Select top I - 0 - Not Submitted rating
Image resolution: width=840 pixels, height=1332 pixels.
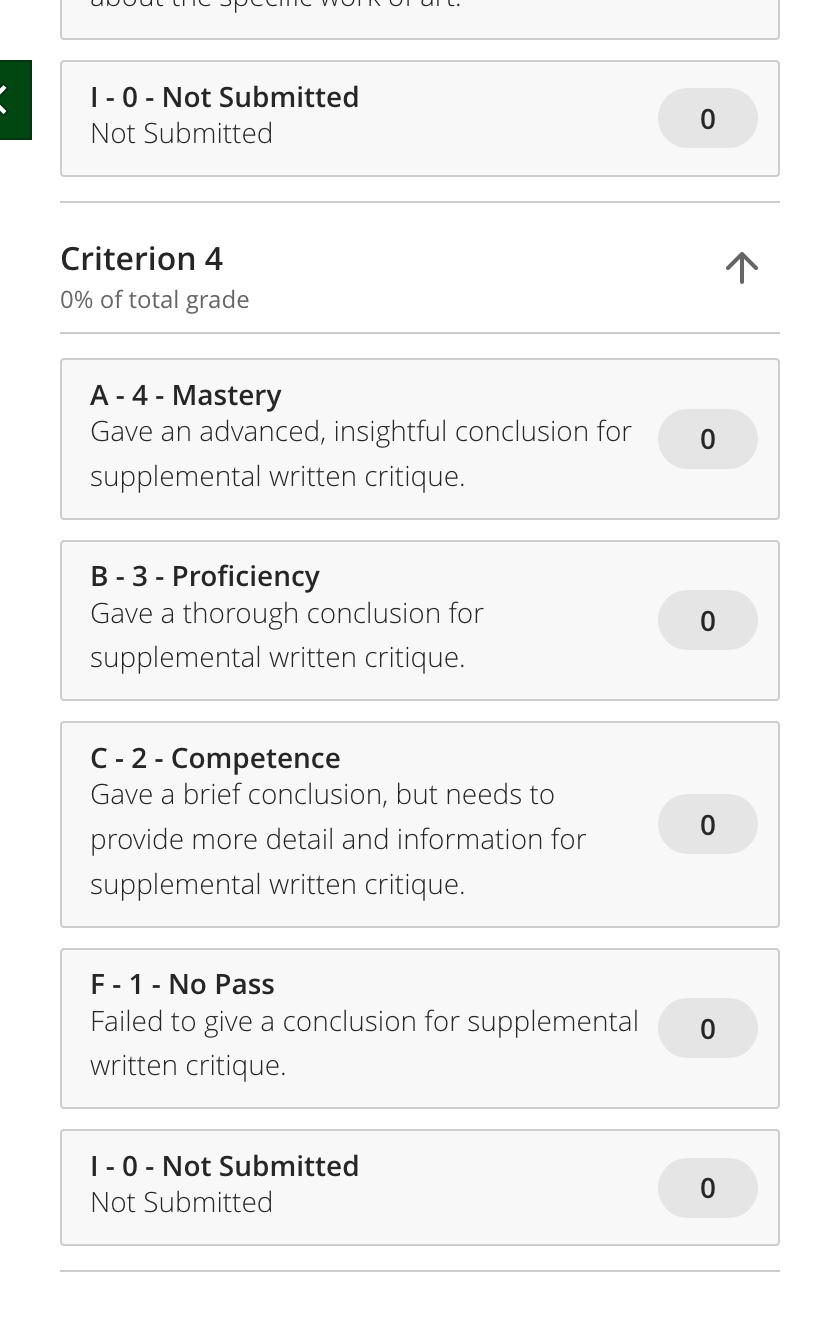pos(420,118)
